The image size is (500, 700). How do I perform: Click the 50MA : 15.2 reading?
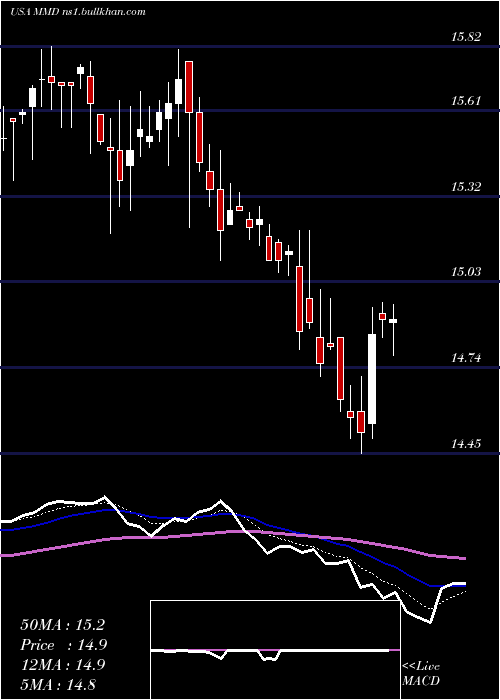(62, 625)
